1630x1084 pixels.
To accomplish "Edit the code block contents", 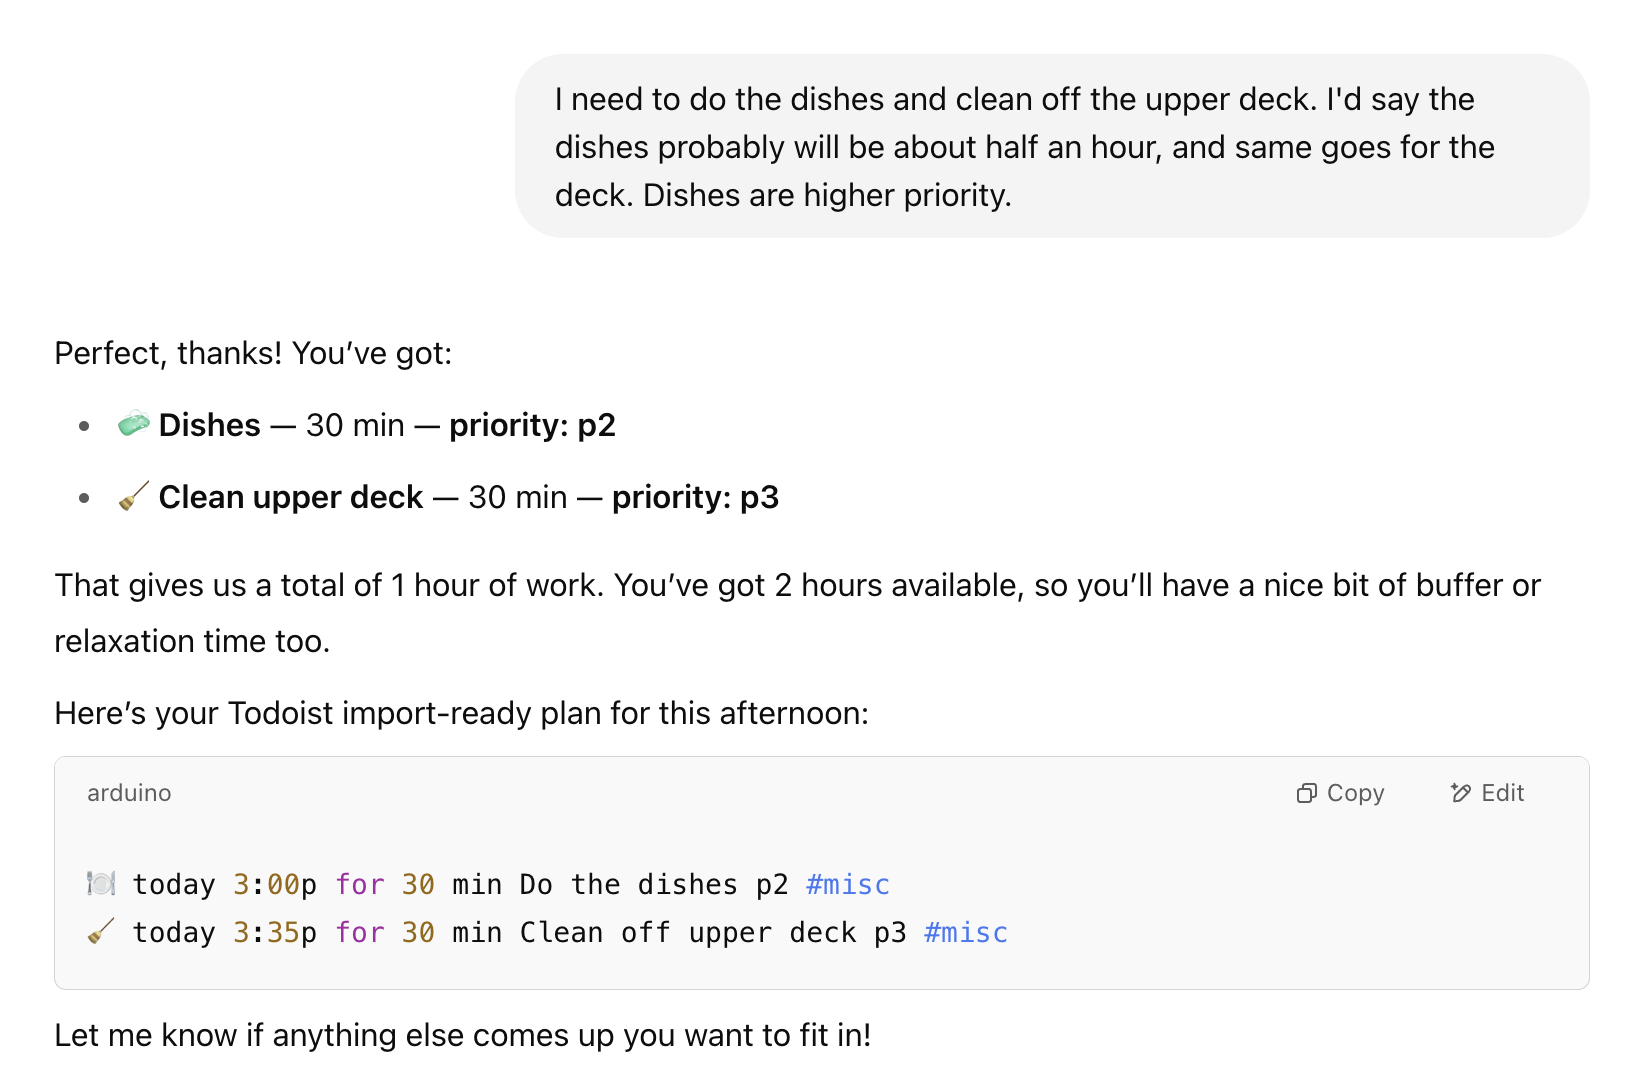I will pos(1487,793).
